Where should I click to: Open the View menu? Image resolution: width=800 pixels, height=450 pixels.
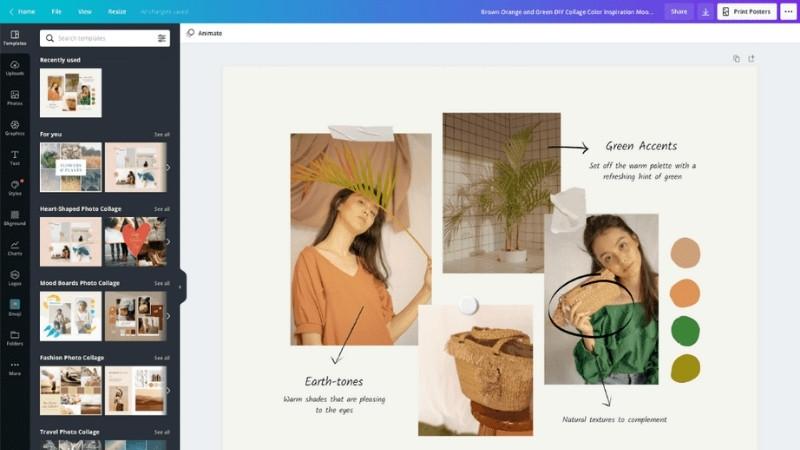[85, 11]
